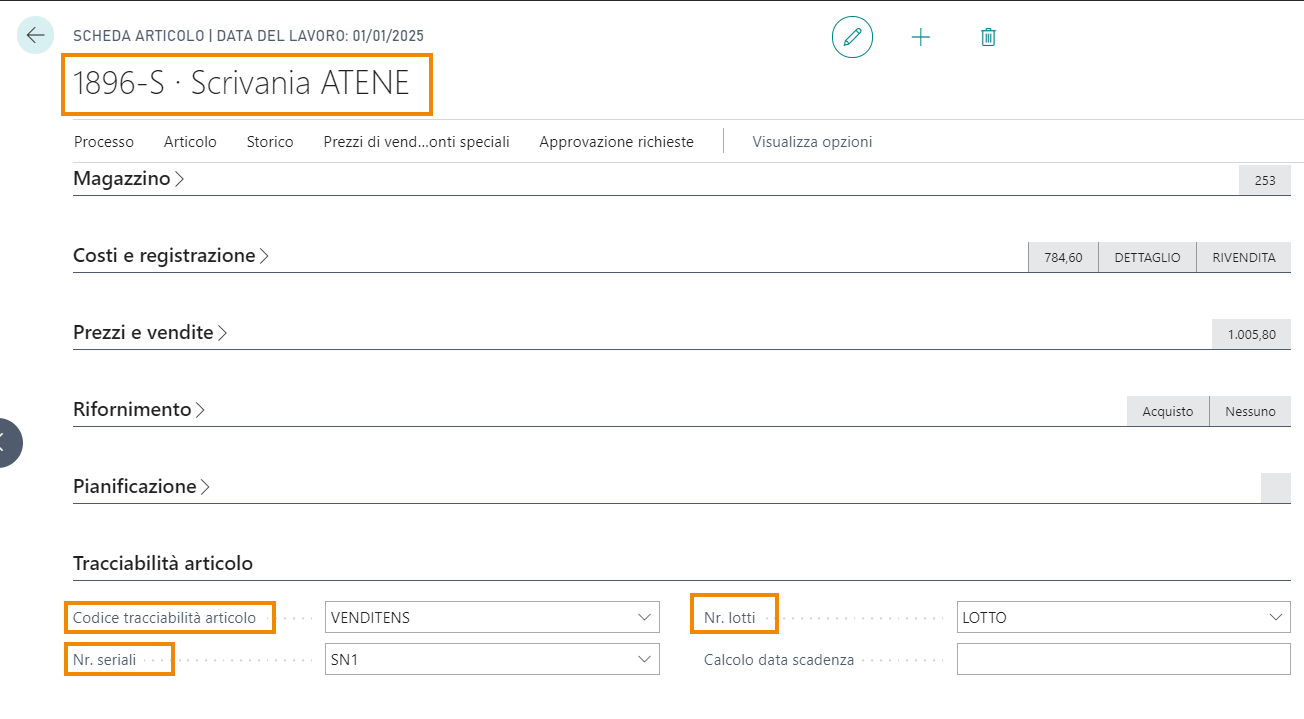This screenshot has height=719, width=1304.
Task: Click the plus icon to create new item
Action: pyautogui.click(x=921, y=37)
